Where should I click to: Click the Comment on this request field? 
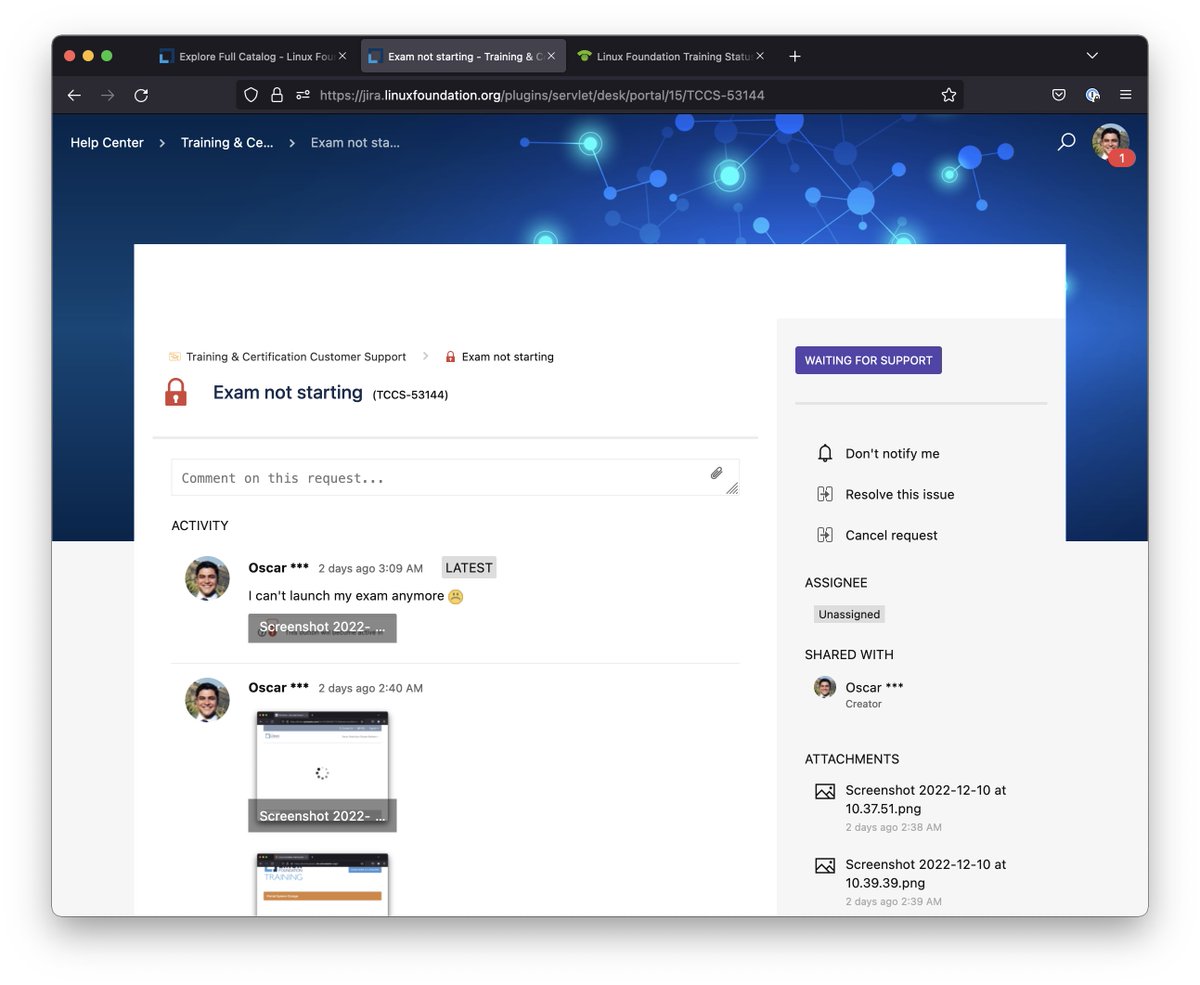click(x=455, y=478)
